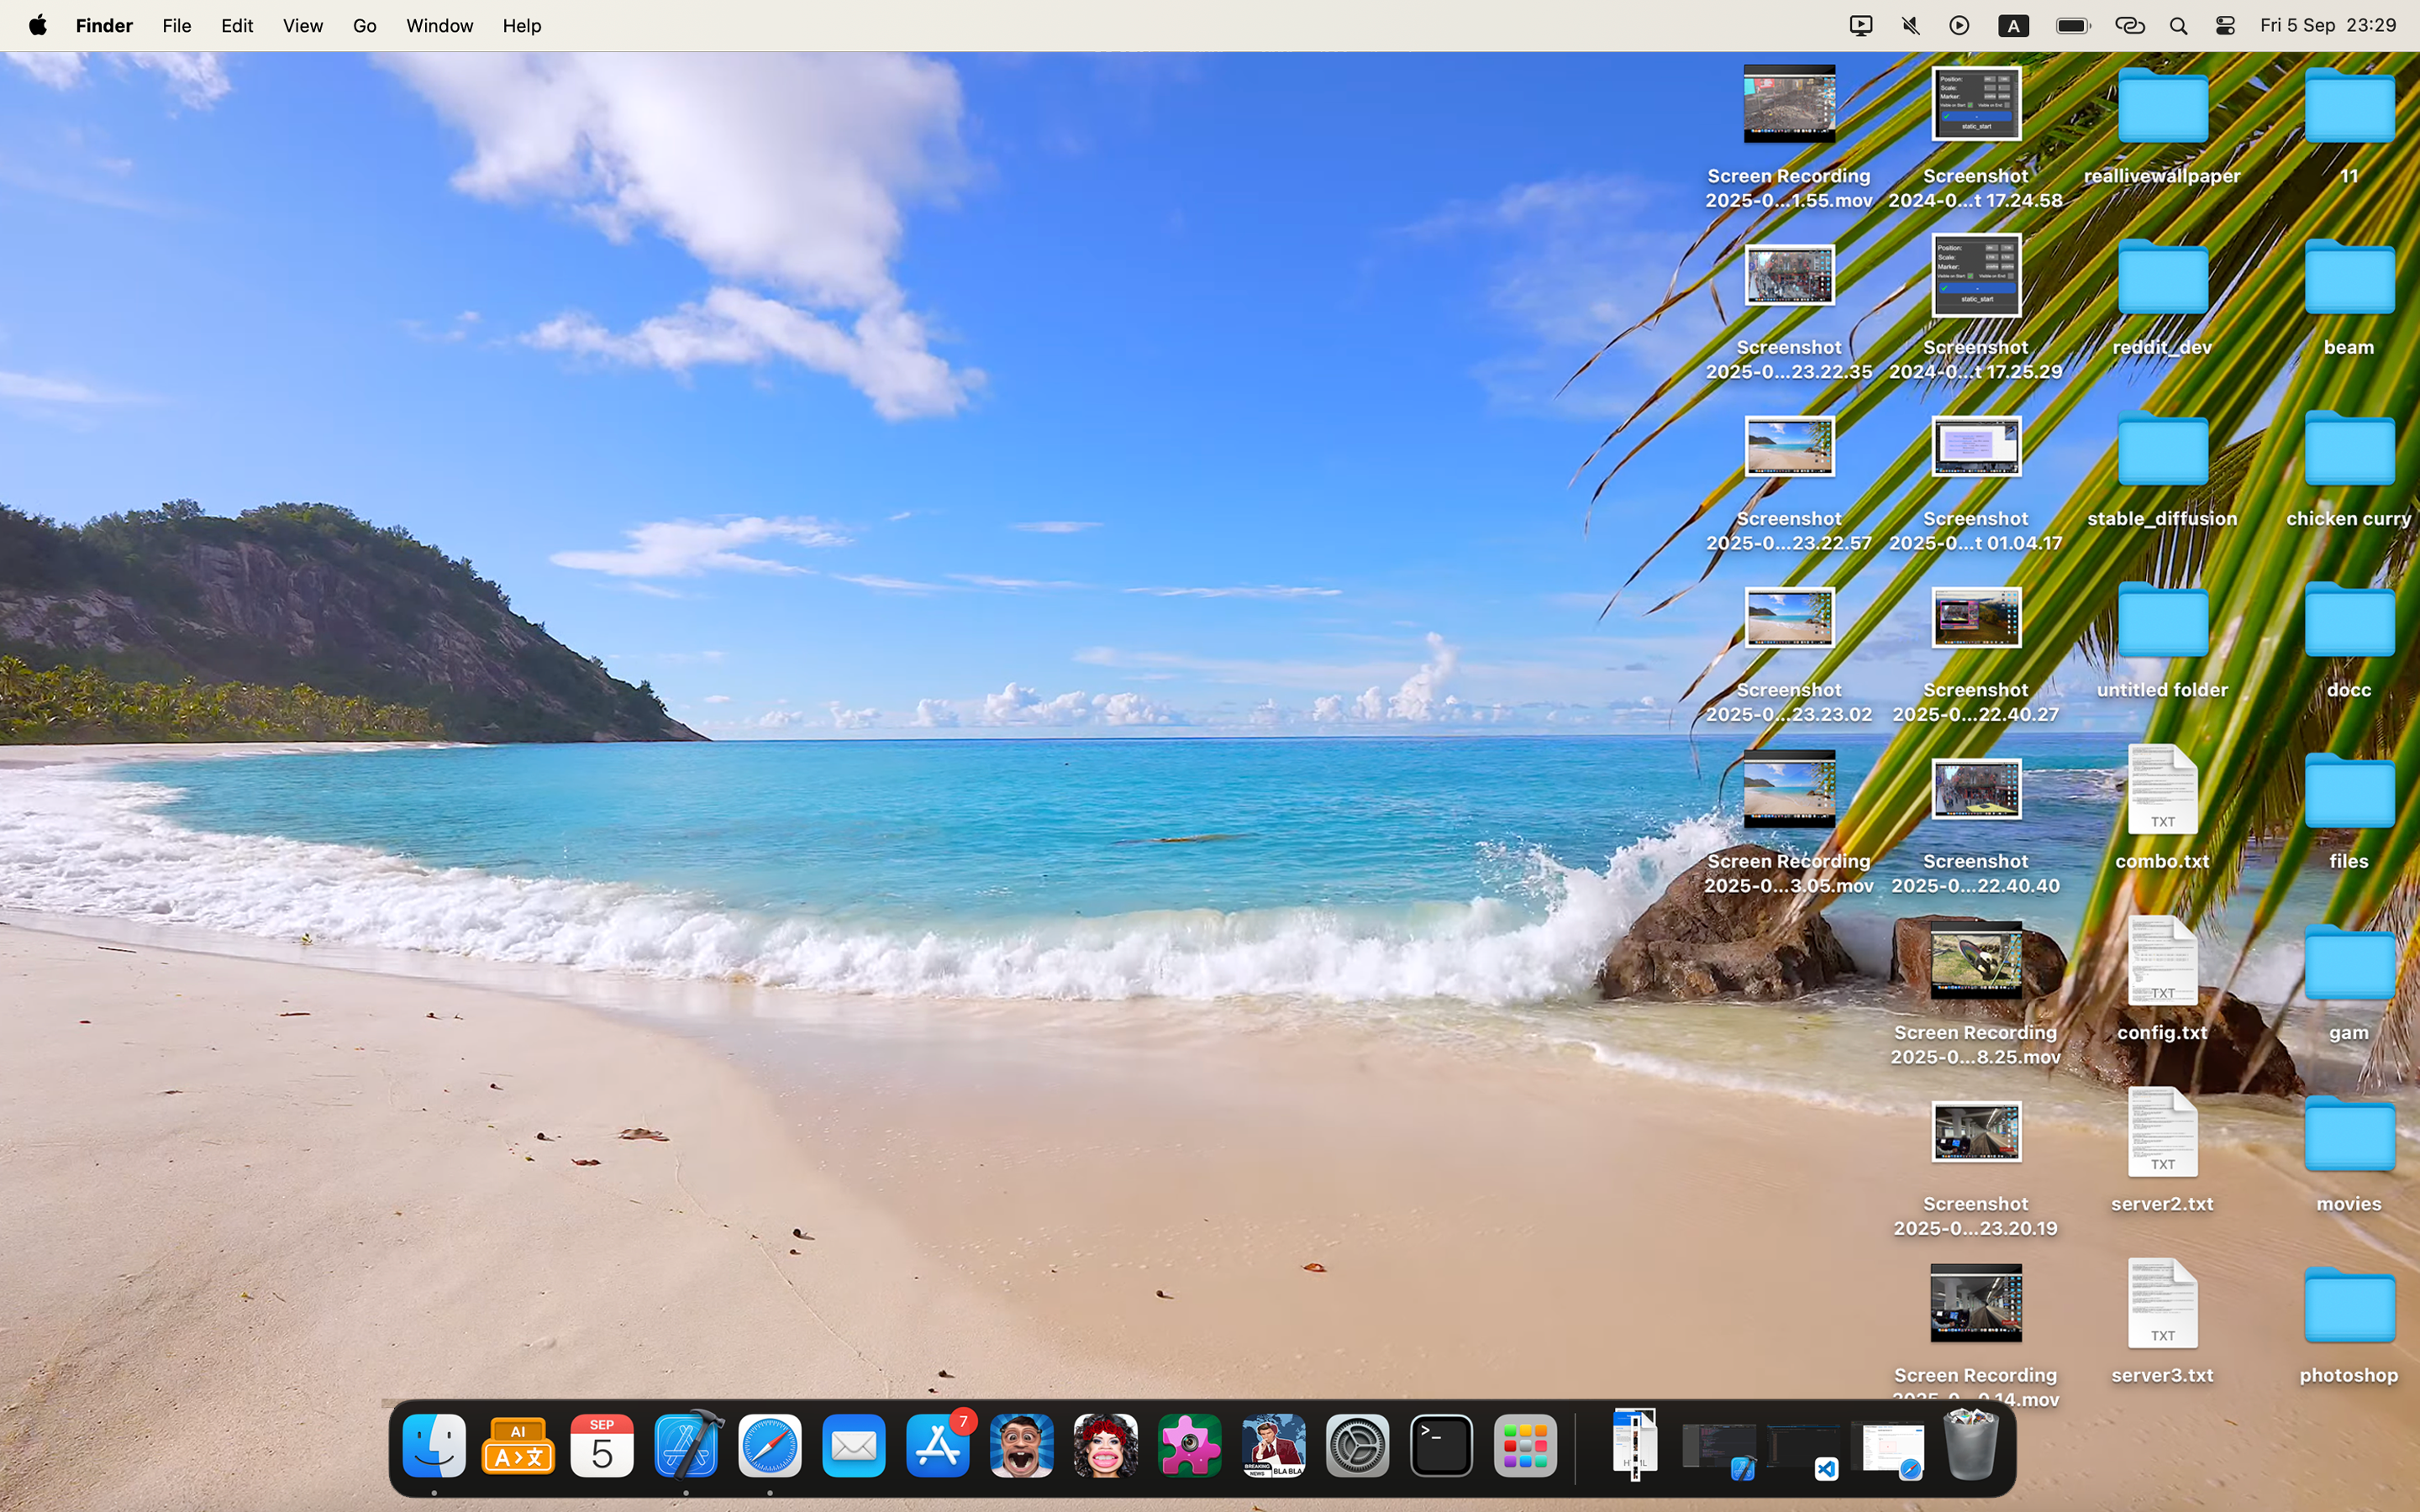Select the combo.txt file on desktop
2420x1512 pixels.
(2162, 792)
